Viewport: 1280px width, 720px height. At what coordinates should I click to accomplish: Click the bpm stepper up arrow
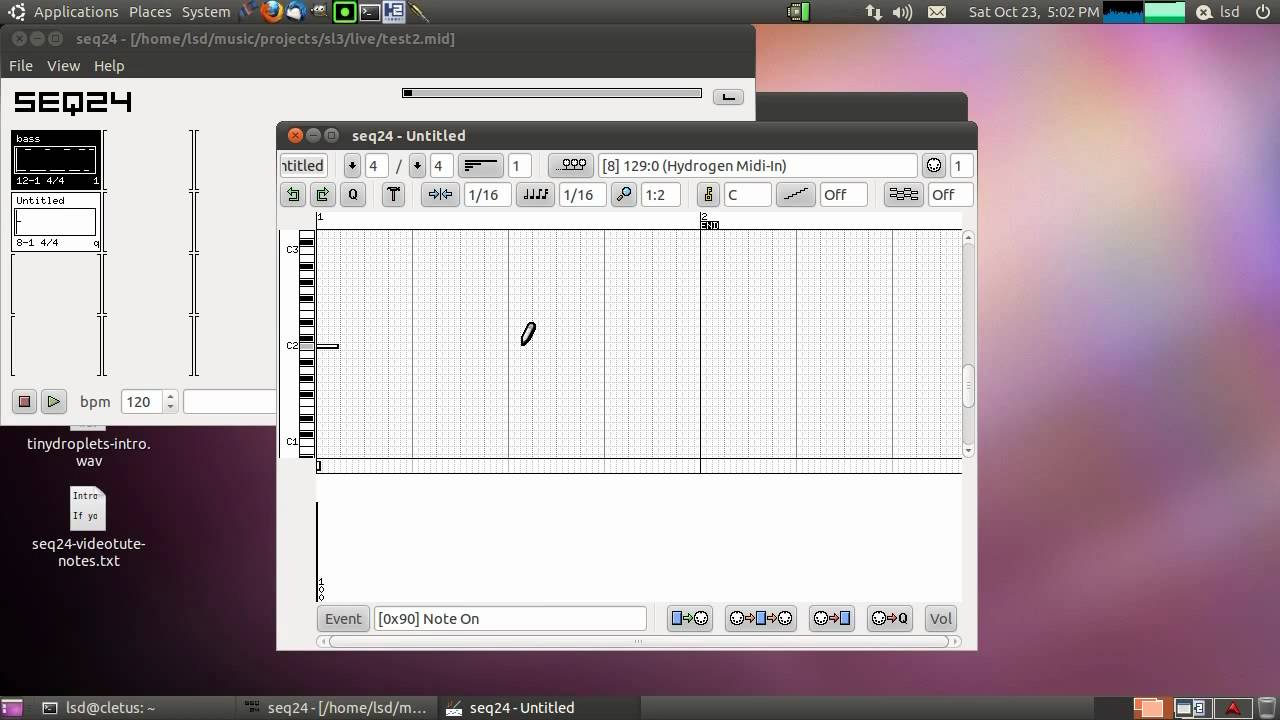pyautogui.click(x=171, y=396)
